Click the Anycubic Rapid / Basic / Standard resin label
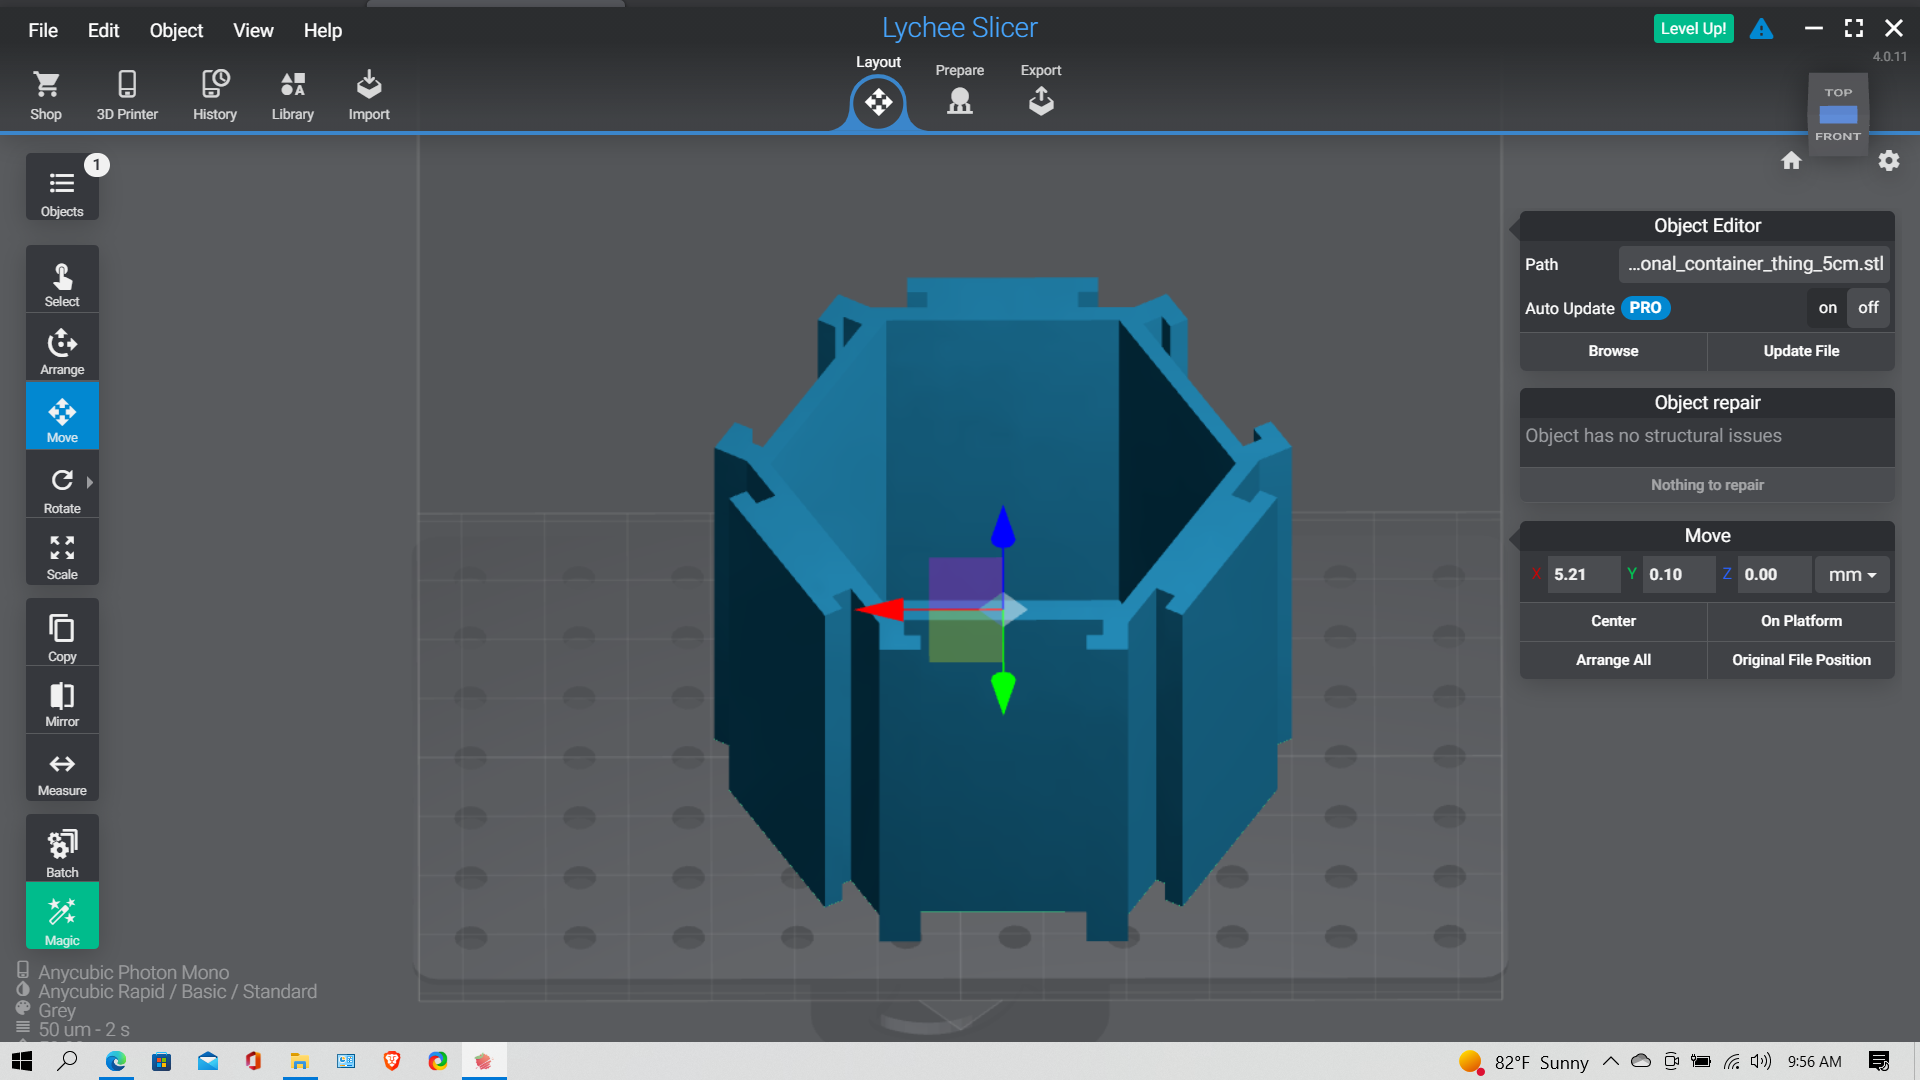The image size is (1920, 1080). (x=178, y=991)
